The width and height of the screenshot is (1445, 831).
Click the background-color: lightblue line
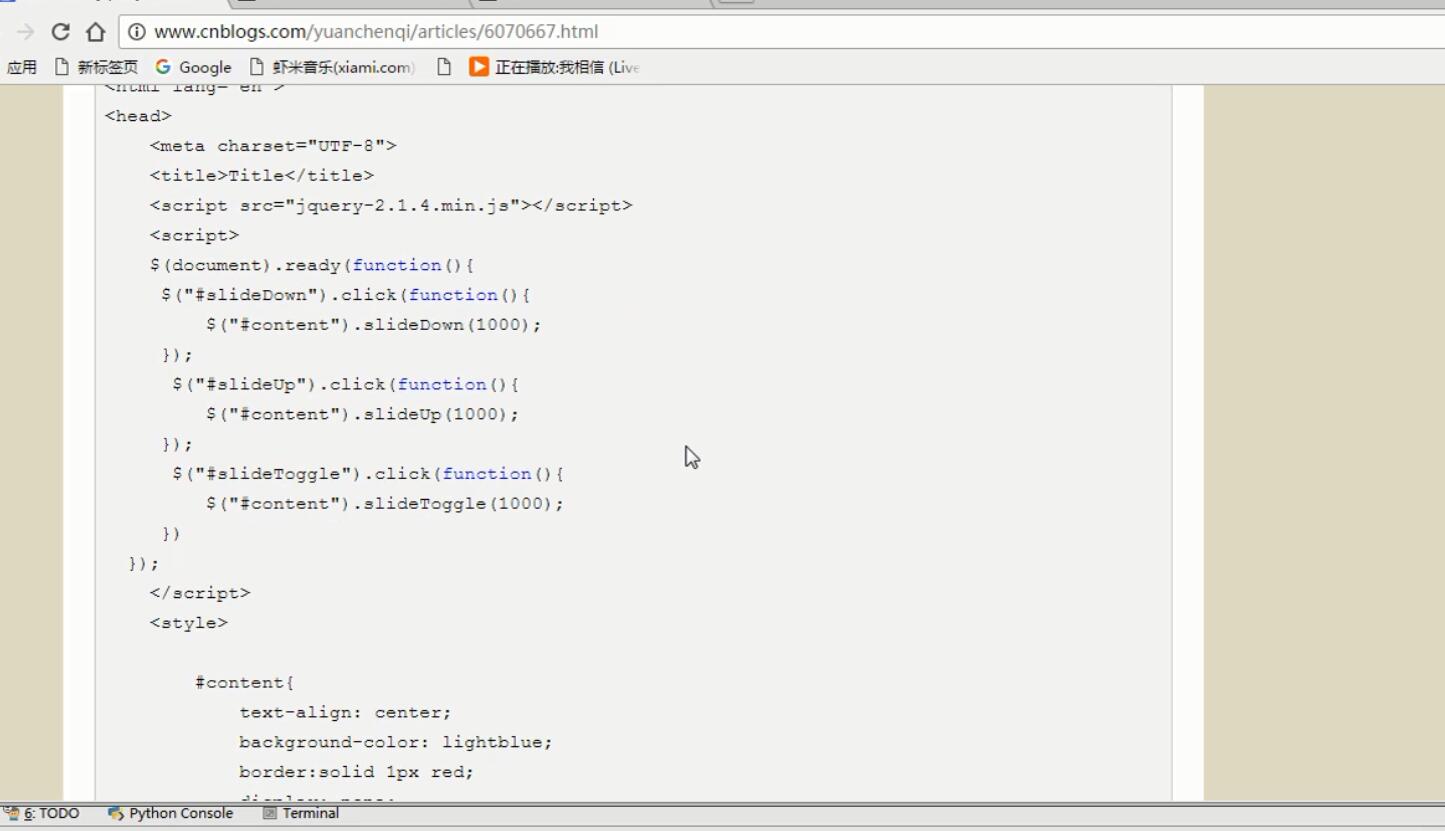pos(396,742)
